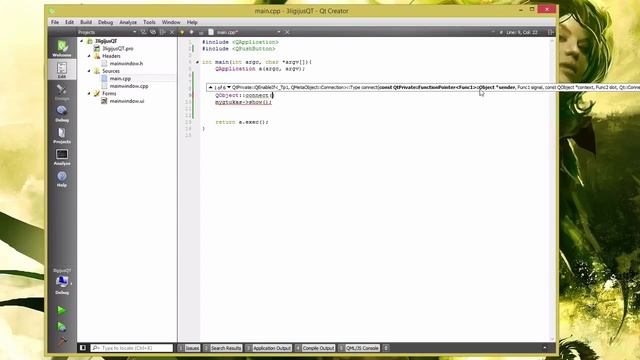Click the Line 9, Col 22 indicator

(x=522, y=32)
